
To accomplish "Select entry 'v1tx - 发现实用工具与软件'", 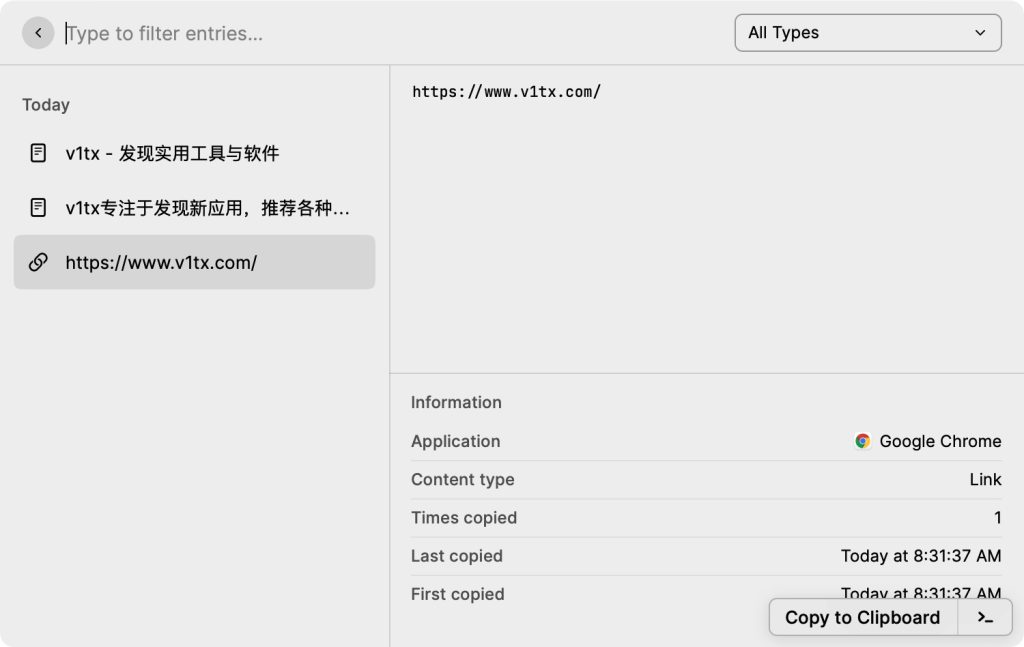I will 194,153.
